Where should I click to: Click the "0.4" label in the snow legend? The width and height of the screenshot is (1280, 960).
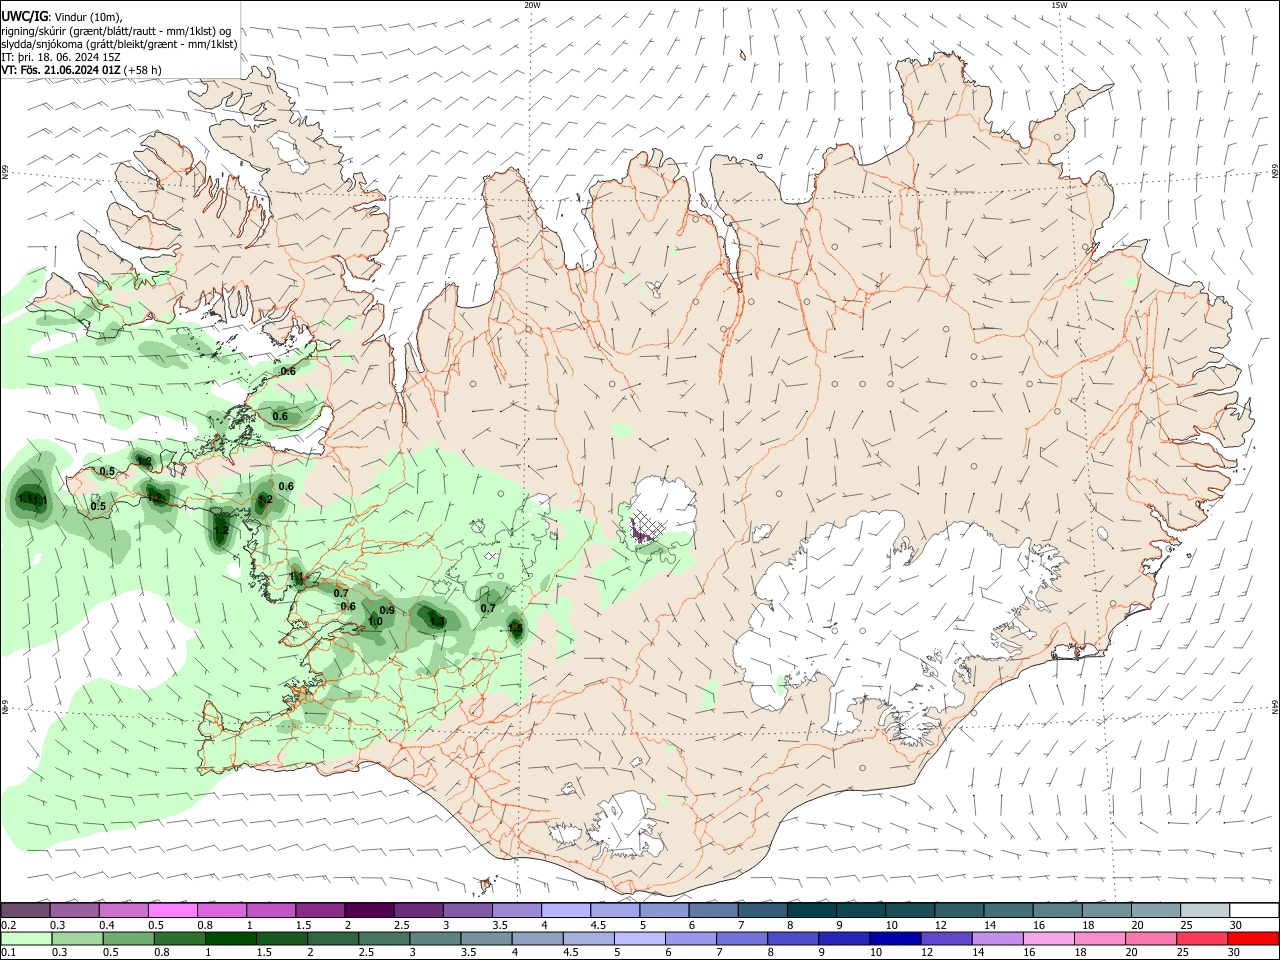(106, 925)
